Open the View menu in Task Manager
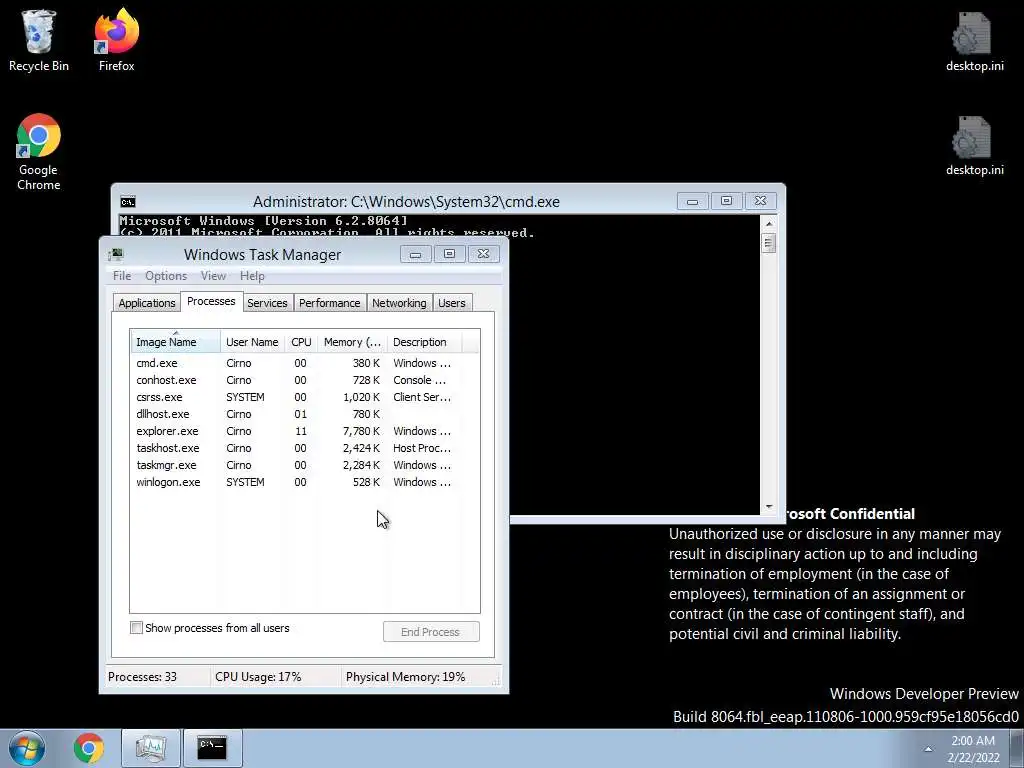Screen dimensions: 1024x768 (213, 276)
